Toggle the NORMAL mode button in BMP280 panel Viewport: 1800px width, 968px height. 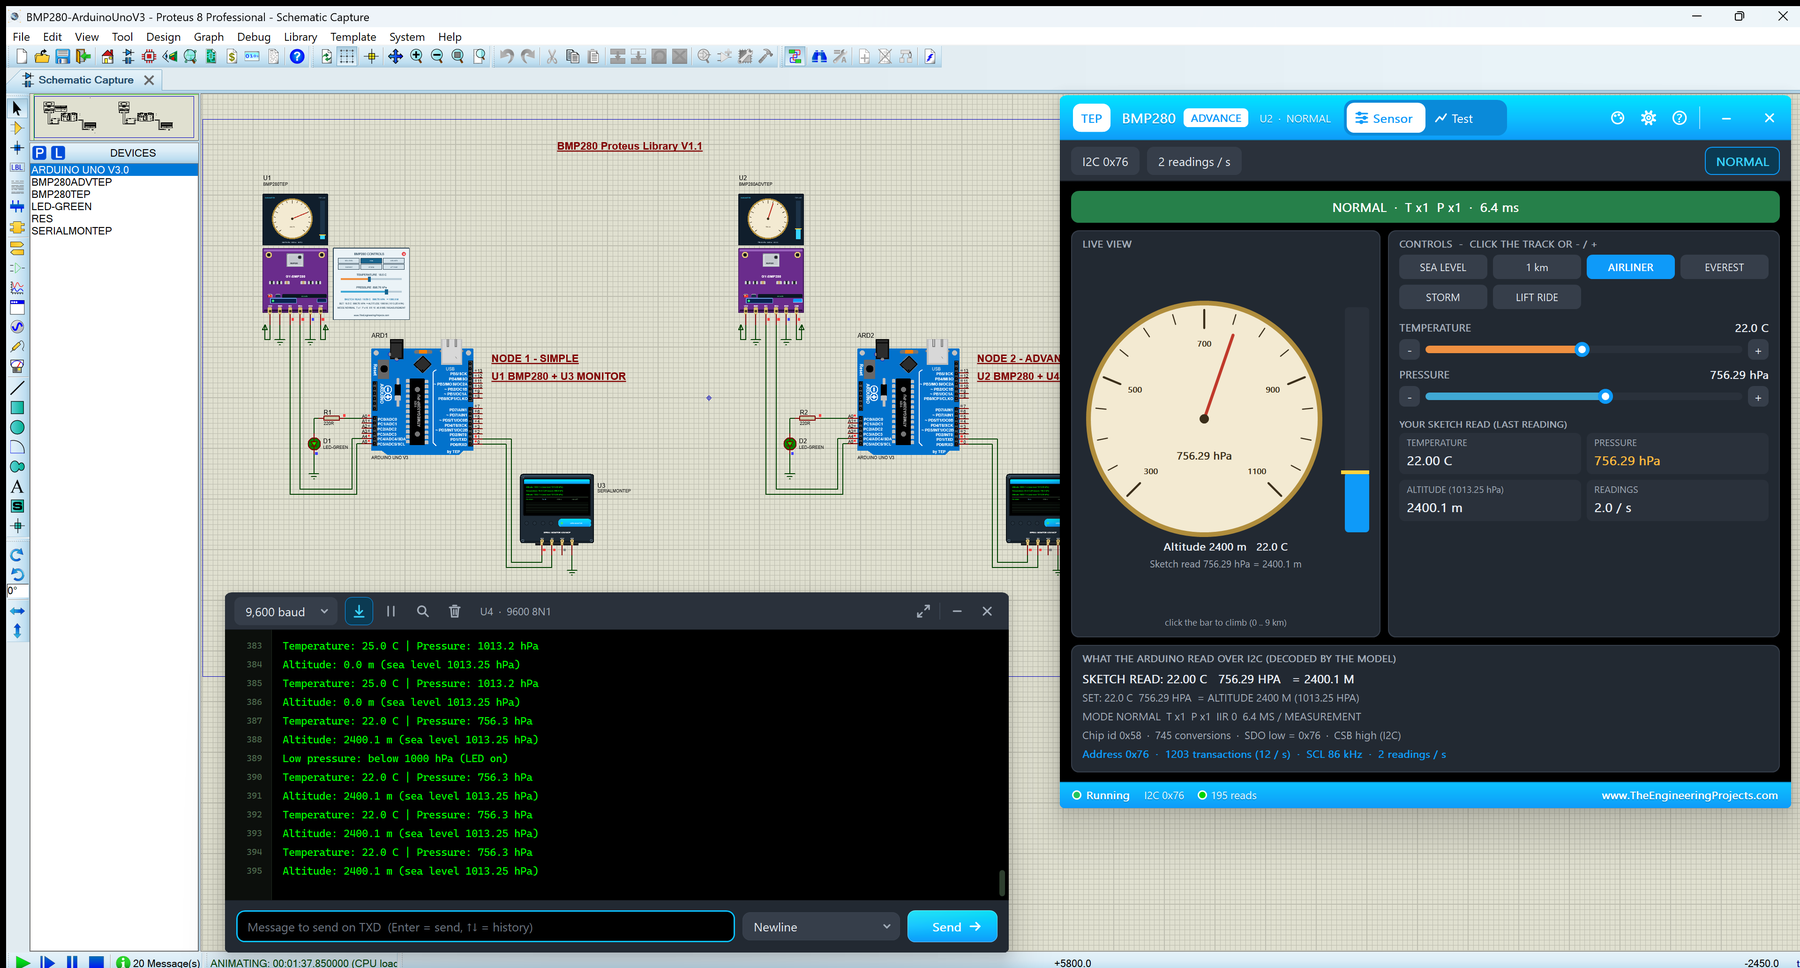click(x=1742, y=162)
